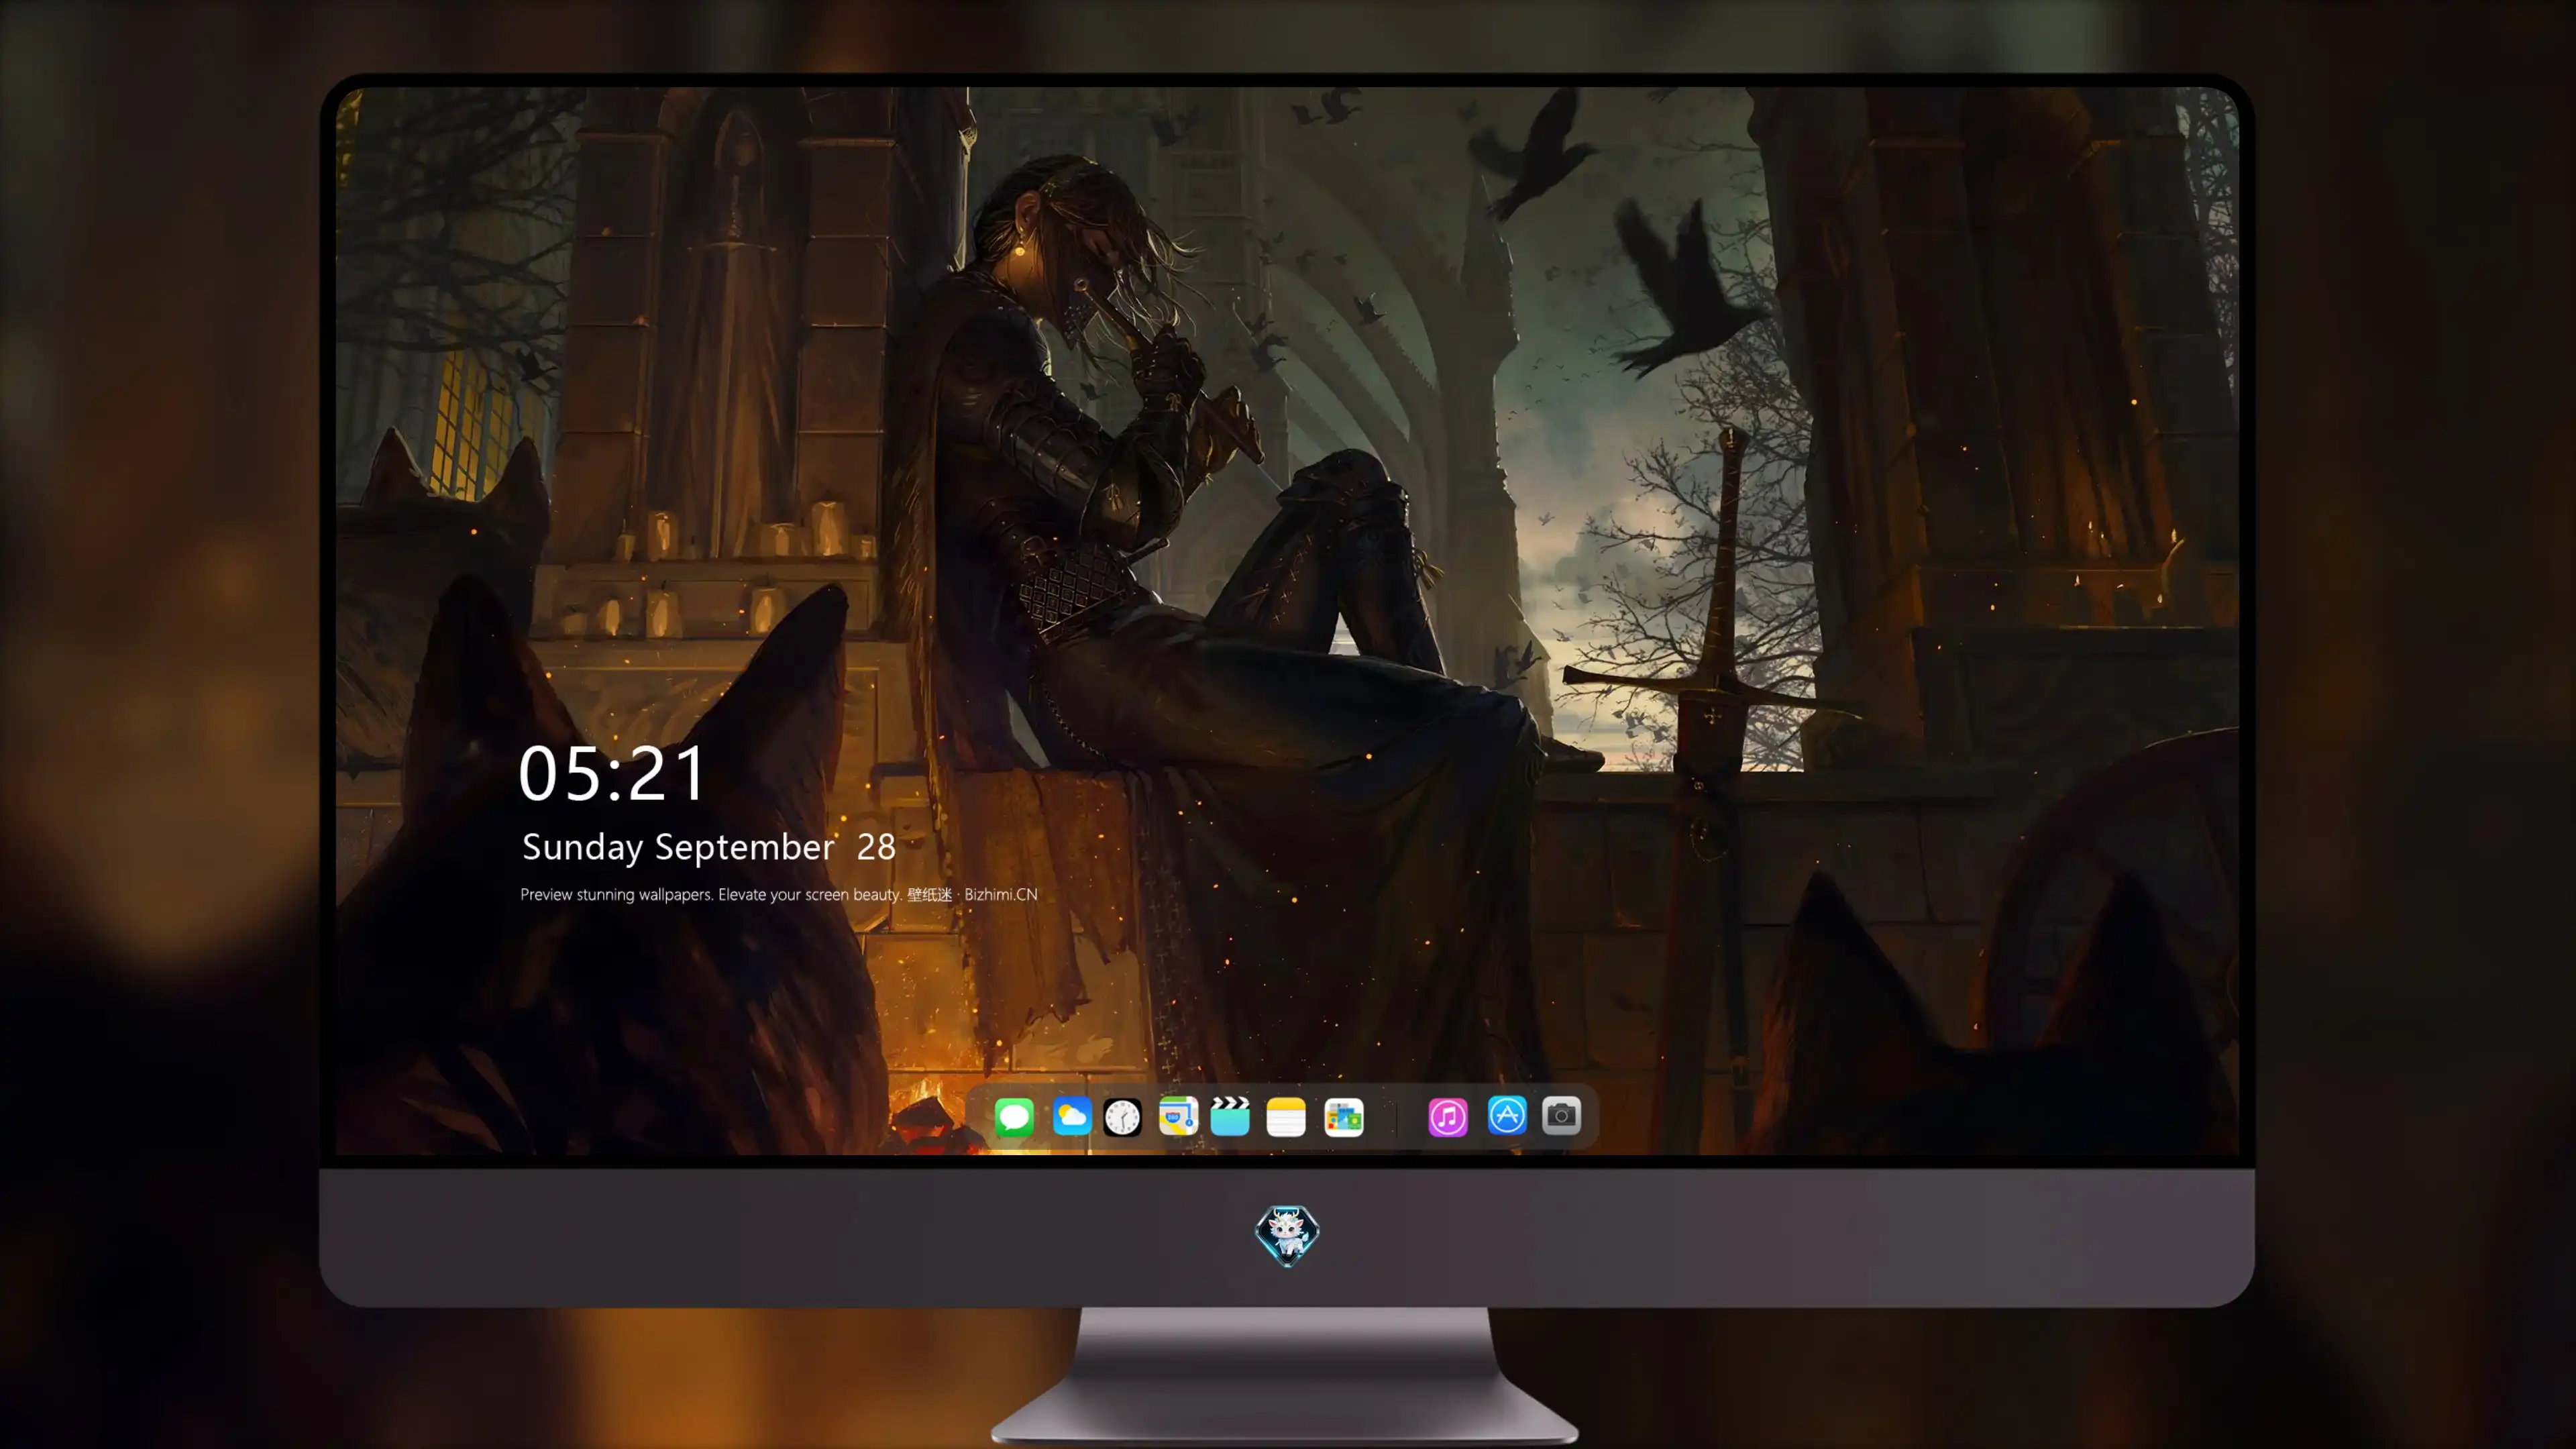Open the Camera app in the dock
The width and height of the screenshot is (2576, 1449).
[1561, 1115]
